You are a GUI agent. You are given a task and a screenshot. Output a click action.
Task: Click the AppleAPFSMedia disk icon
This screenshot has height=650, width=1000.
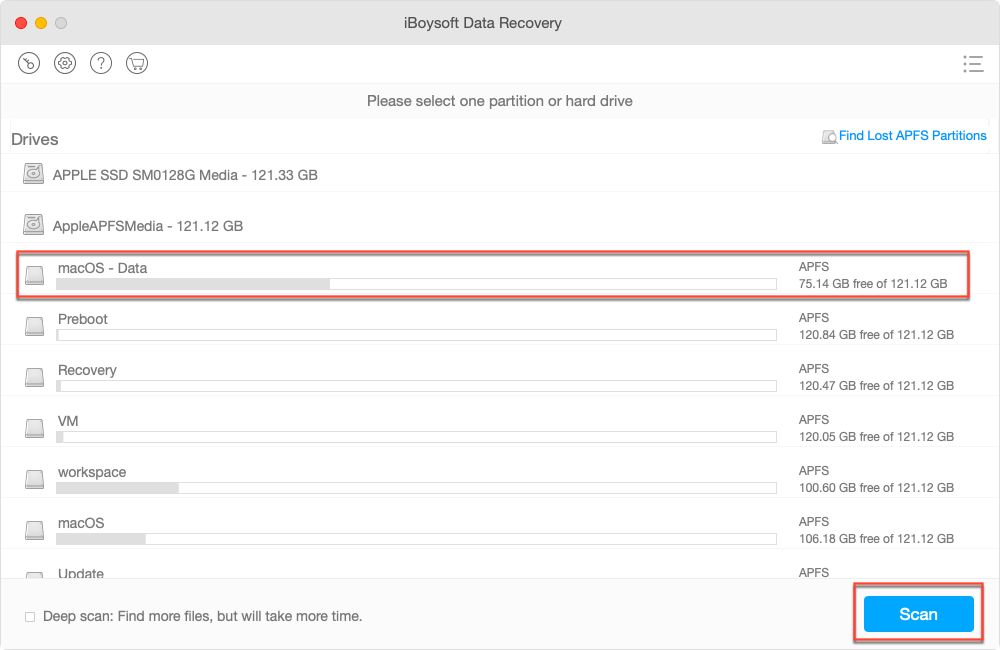pos(33,224)
